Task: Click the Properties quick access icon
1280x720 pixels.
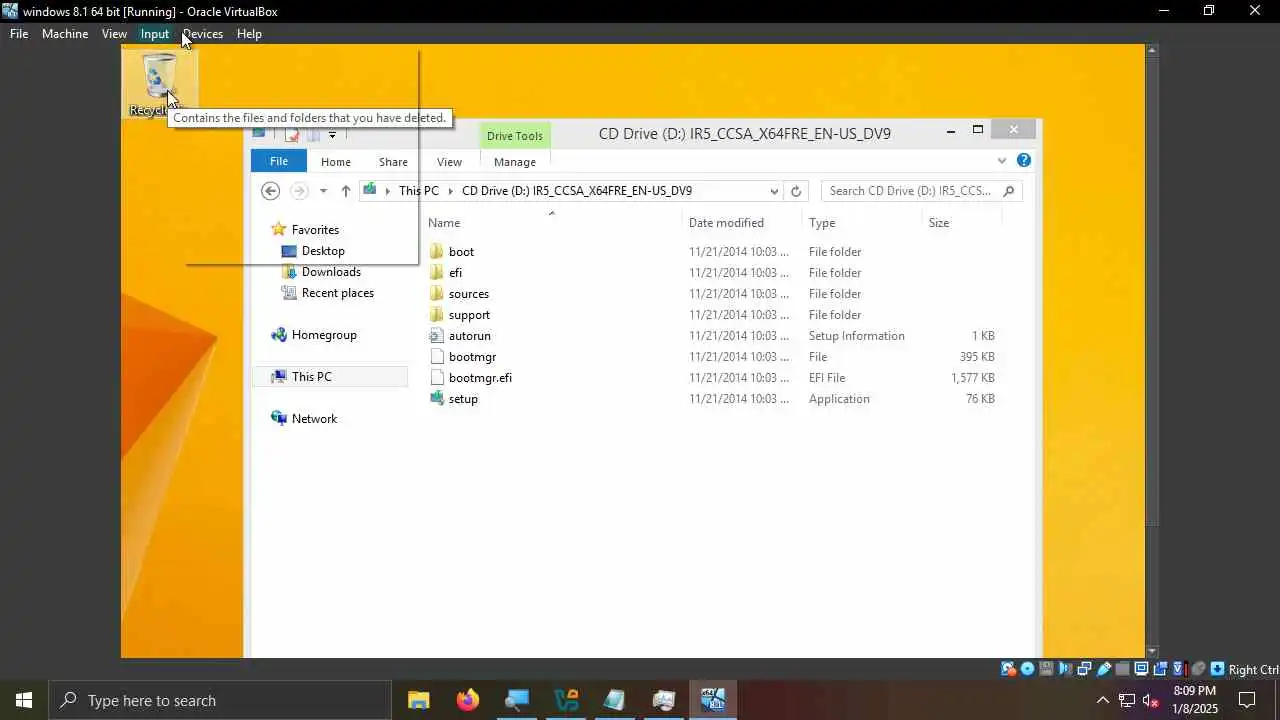Action: (292, 134)
